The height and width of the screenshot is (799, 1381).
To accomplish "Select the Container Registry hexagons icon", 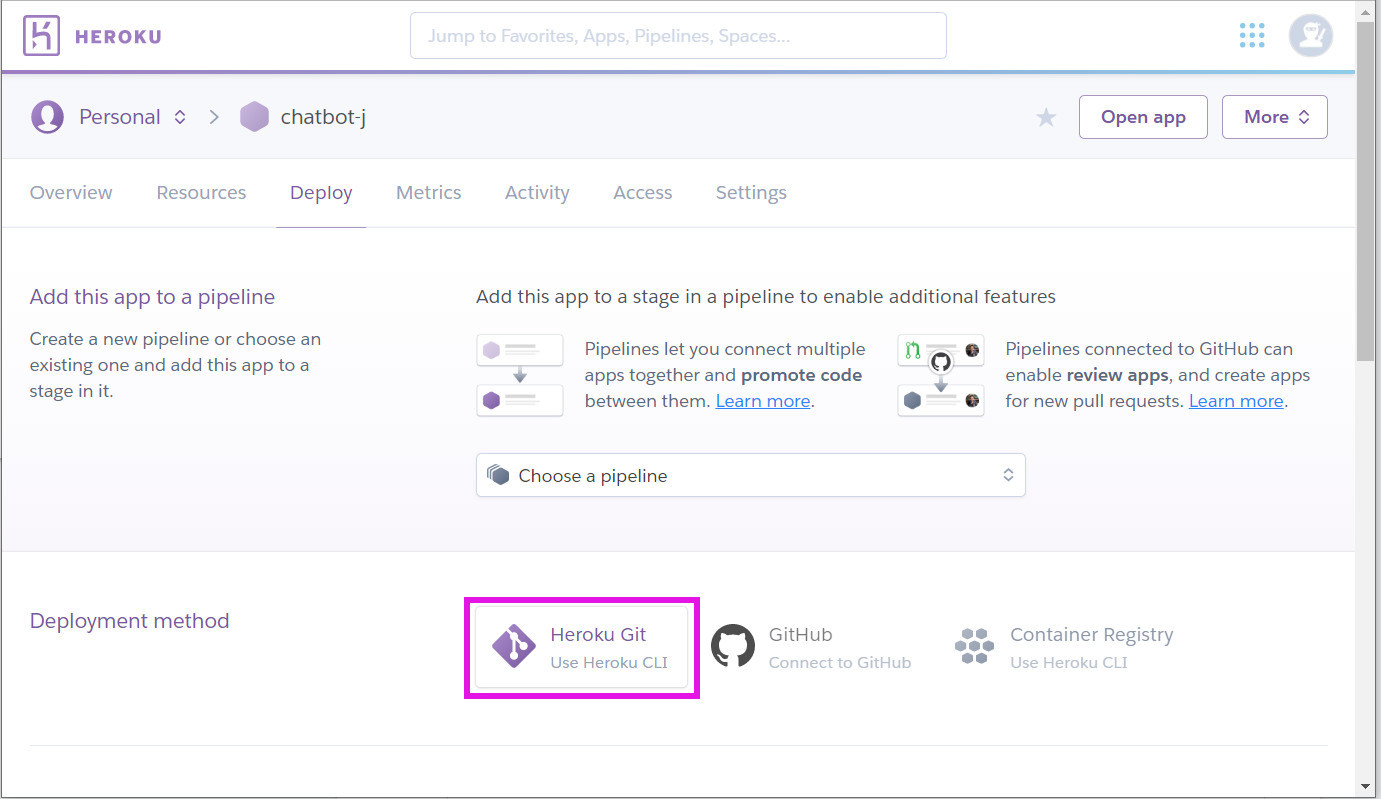I will pos(974,647).
